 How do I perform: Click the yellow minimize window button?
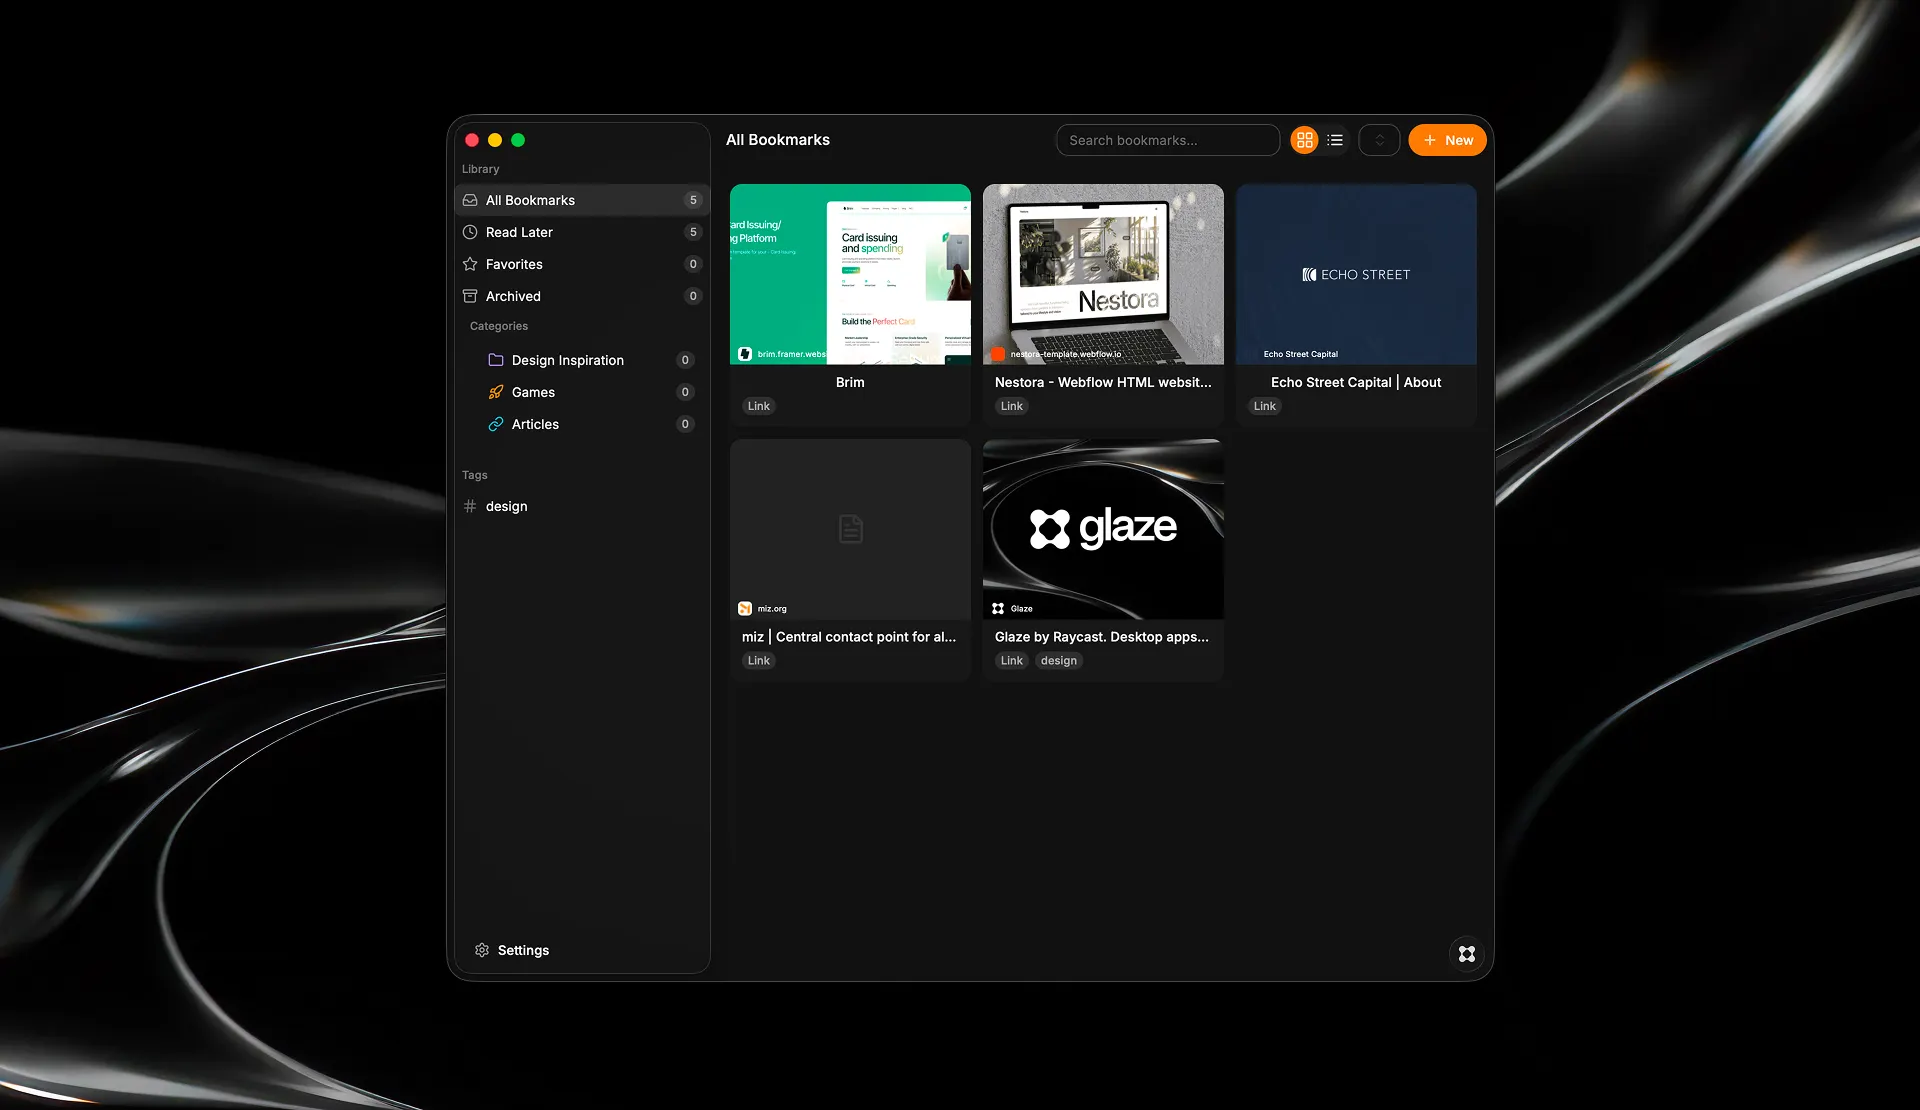click(495, 140)
